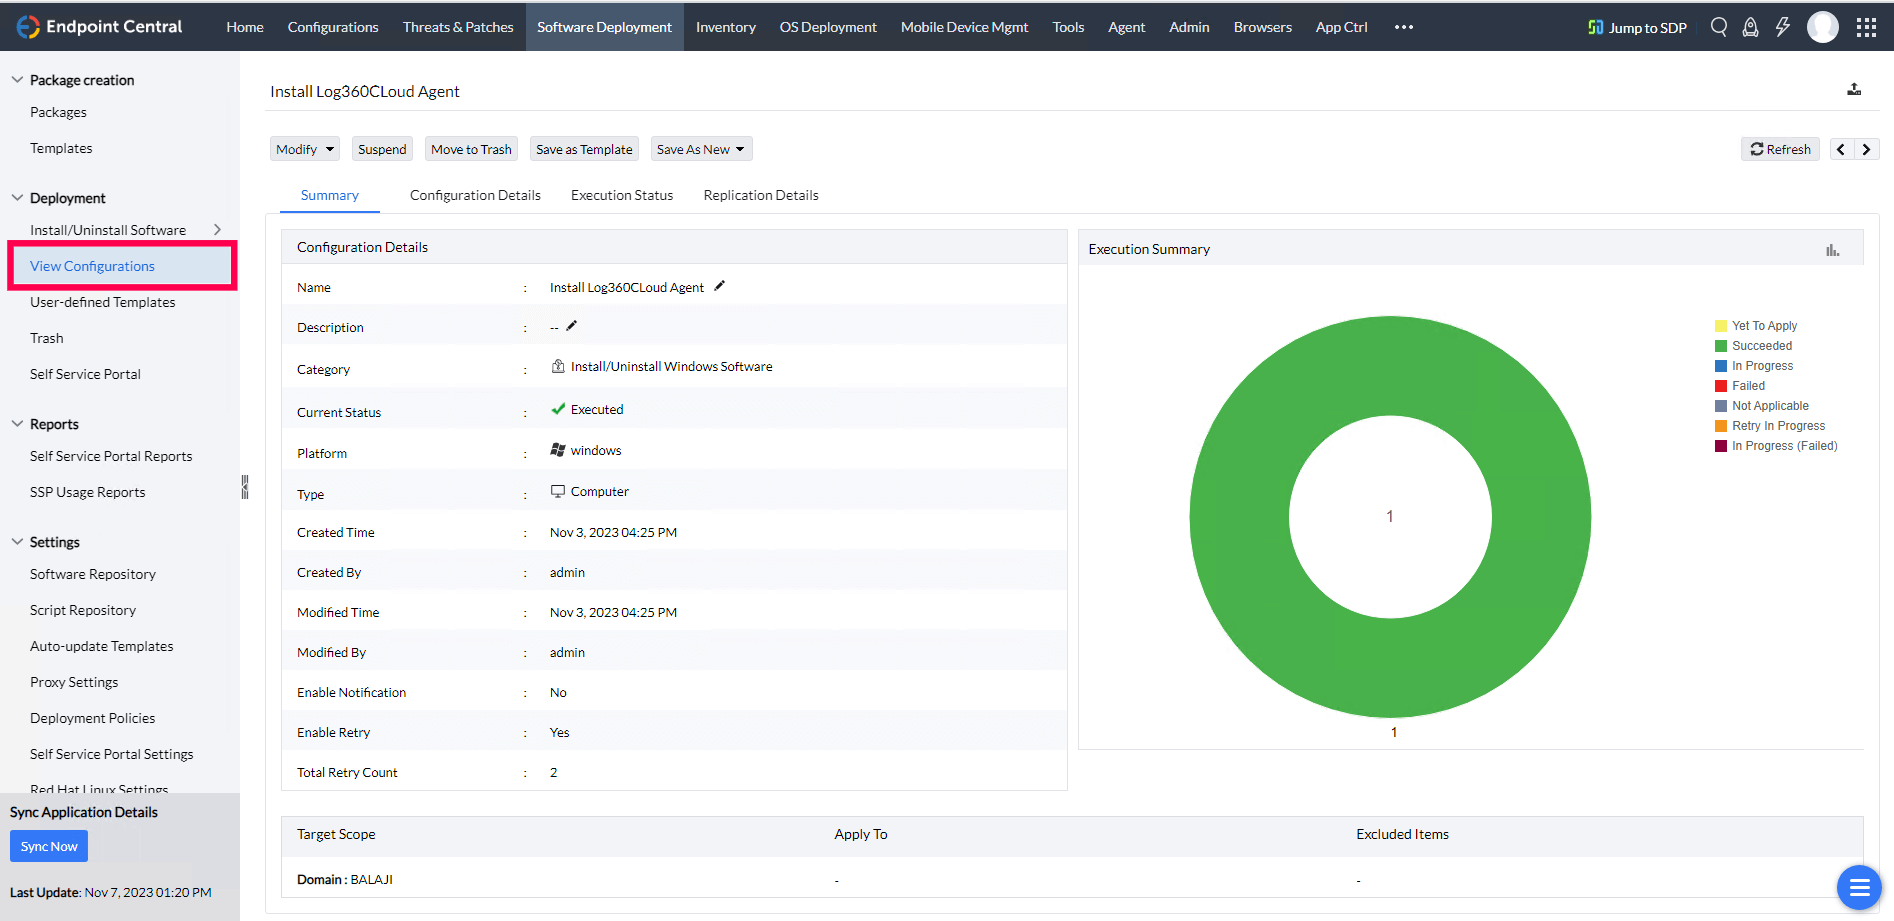
Task: Open Self Service Portal Reports
Action: (111, 456)
